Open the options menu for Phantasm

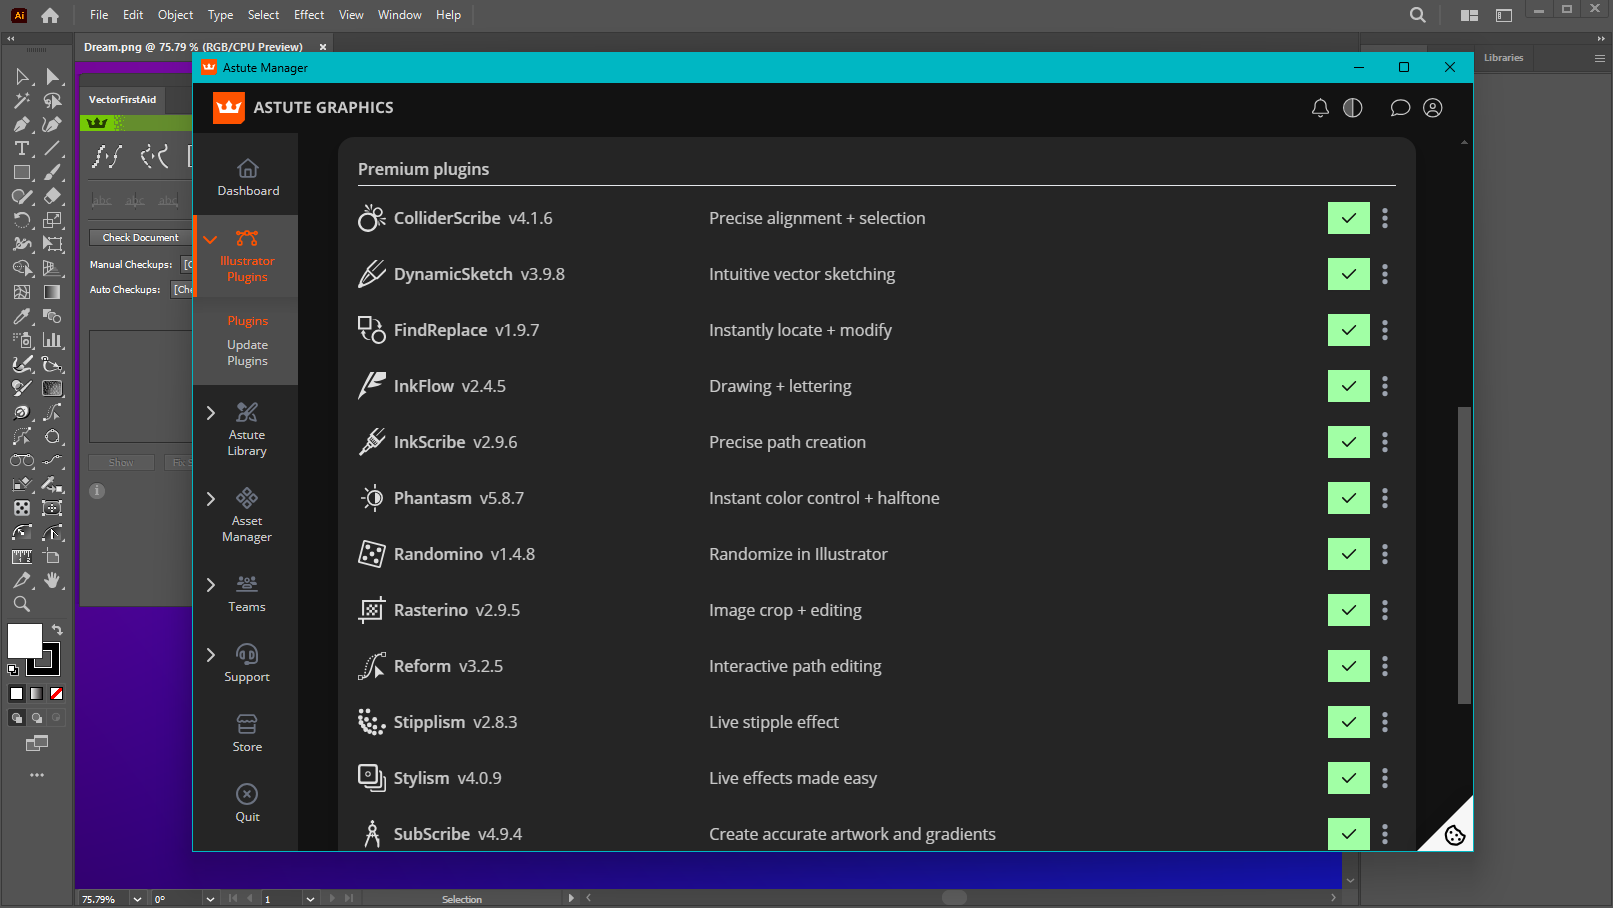pos(1385,498)
